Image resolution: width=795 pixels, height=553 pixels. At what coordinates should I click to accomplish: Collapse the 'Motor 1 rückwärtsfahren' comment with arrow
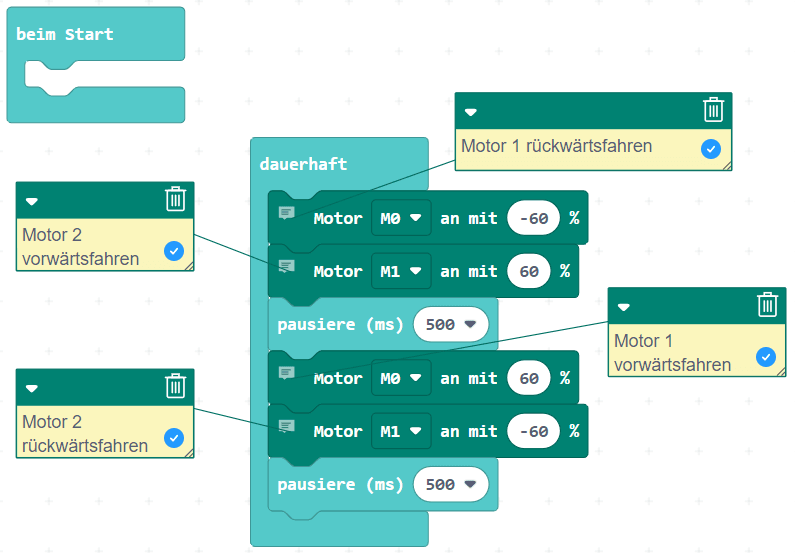point(471,112)
